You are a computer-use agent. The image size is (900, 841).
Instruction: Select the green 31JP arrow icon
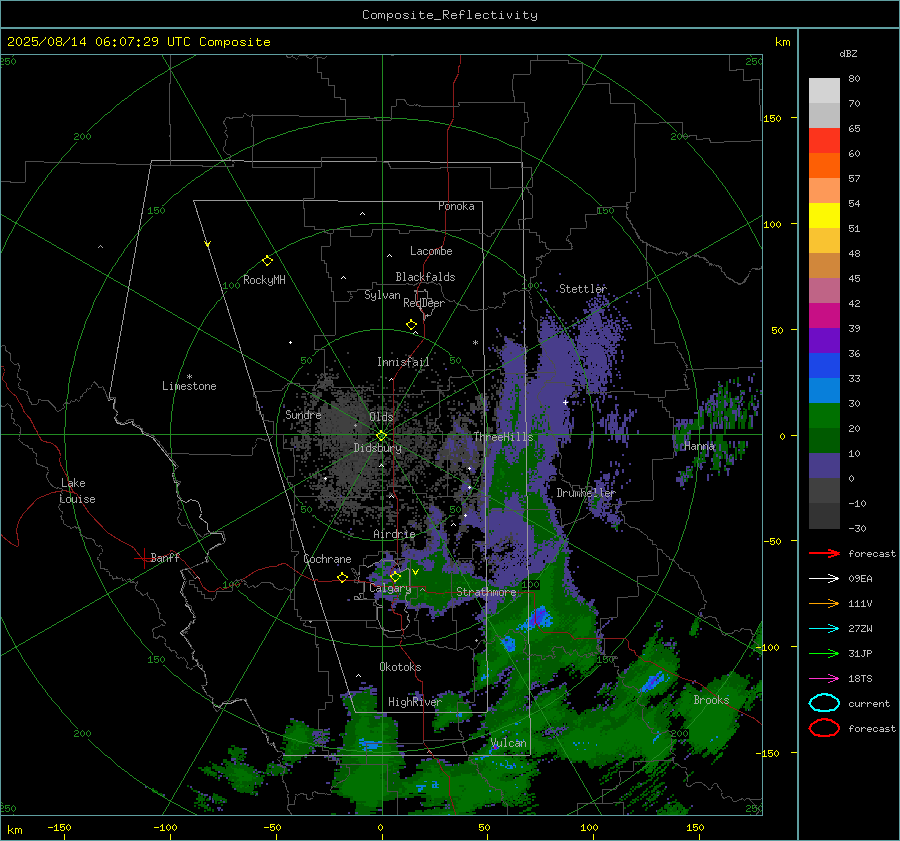pos(824,653)
